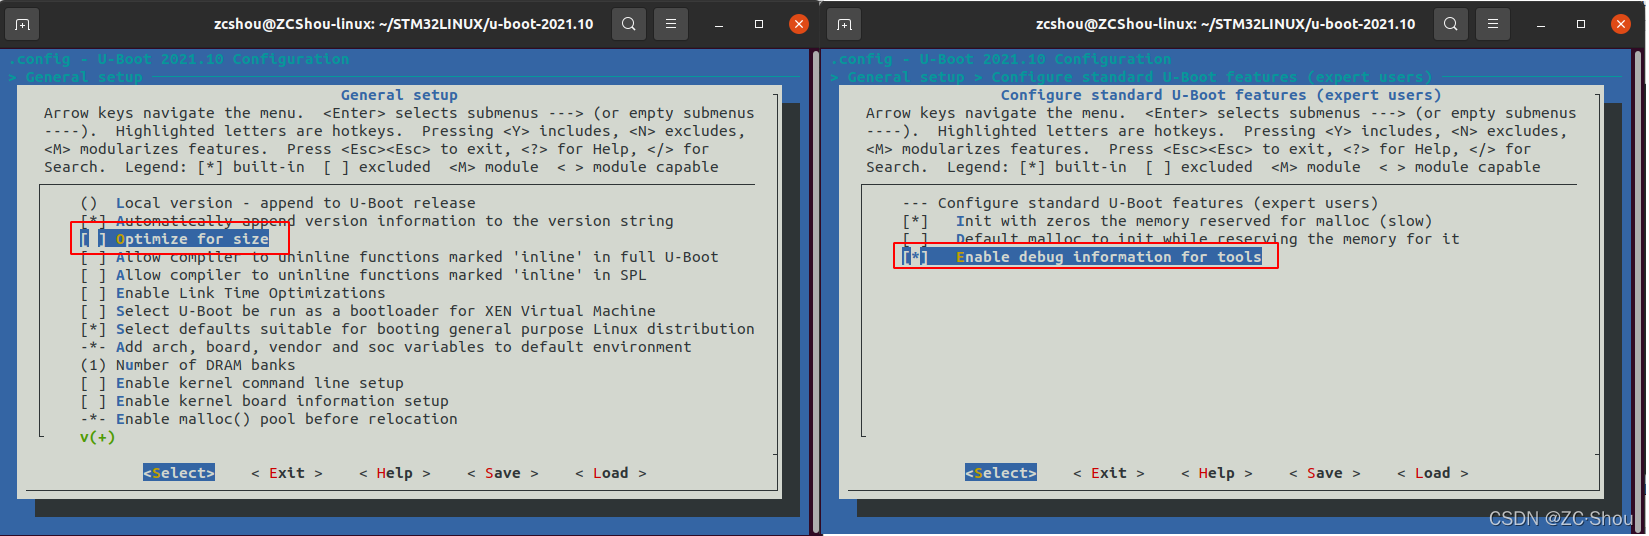Viewport: 1649px width, 536px height.
Task: Click the '--- Configure standard U-Boot features' header line
Action: [x=1140, y=203]
